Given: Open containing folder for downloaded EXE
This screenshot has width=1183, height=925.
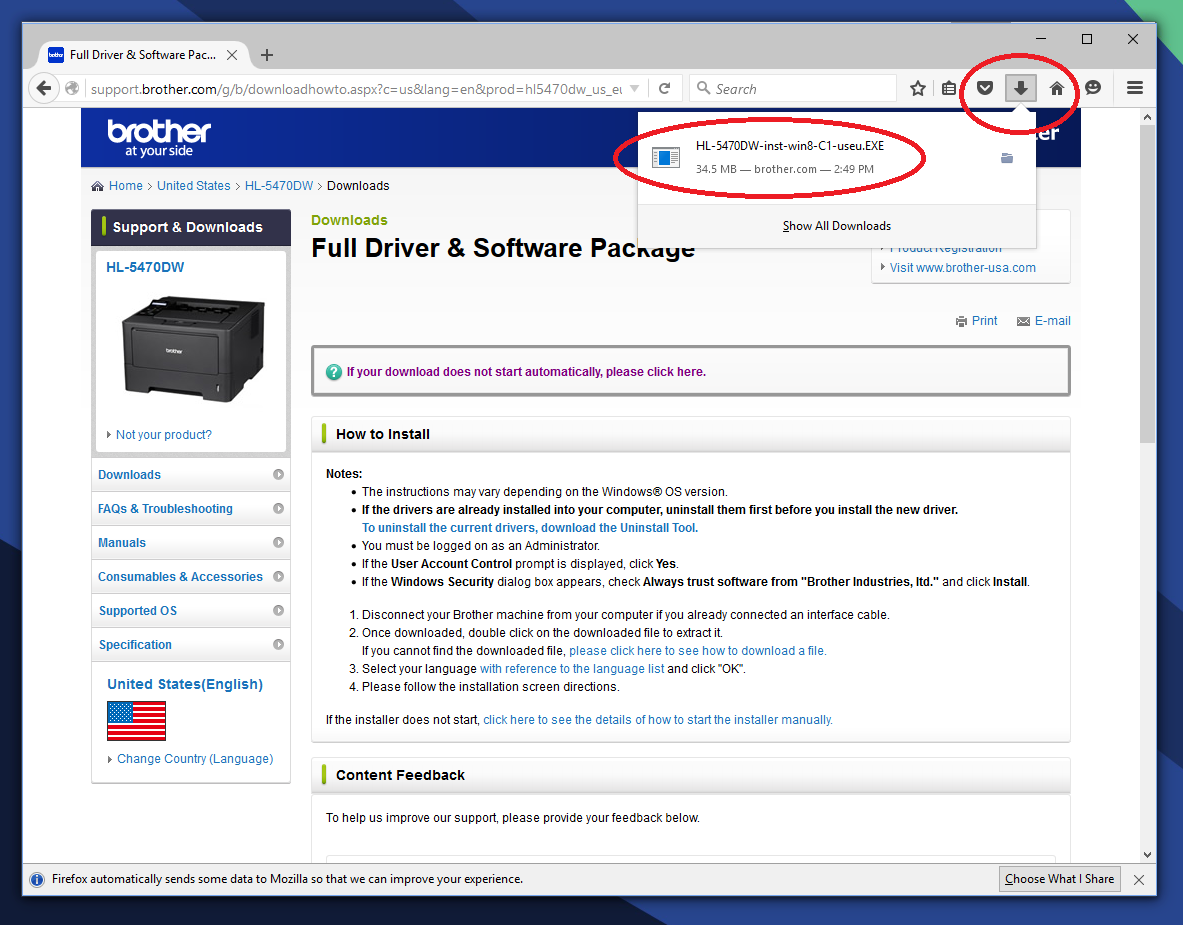Looking at the screenshot, I should click(1006, 158).
